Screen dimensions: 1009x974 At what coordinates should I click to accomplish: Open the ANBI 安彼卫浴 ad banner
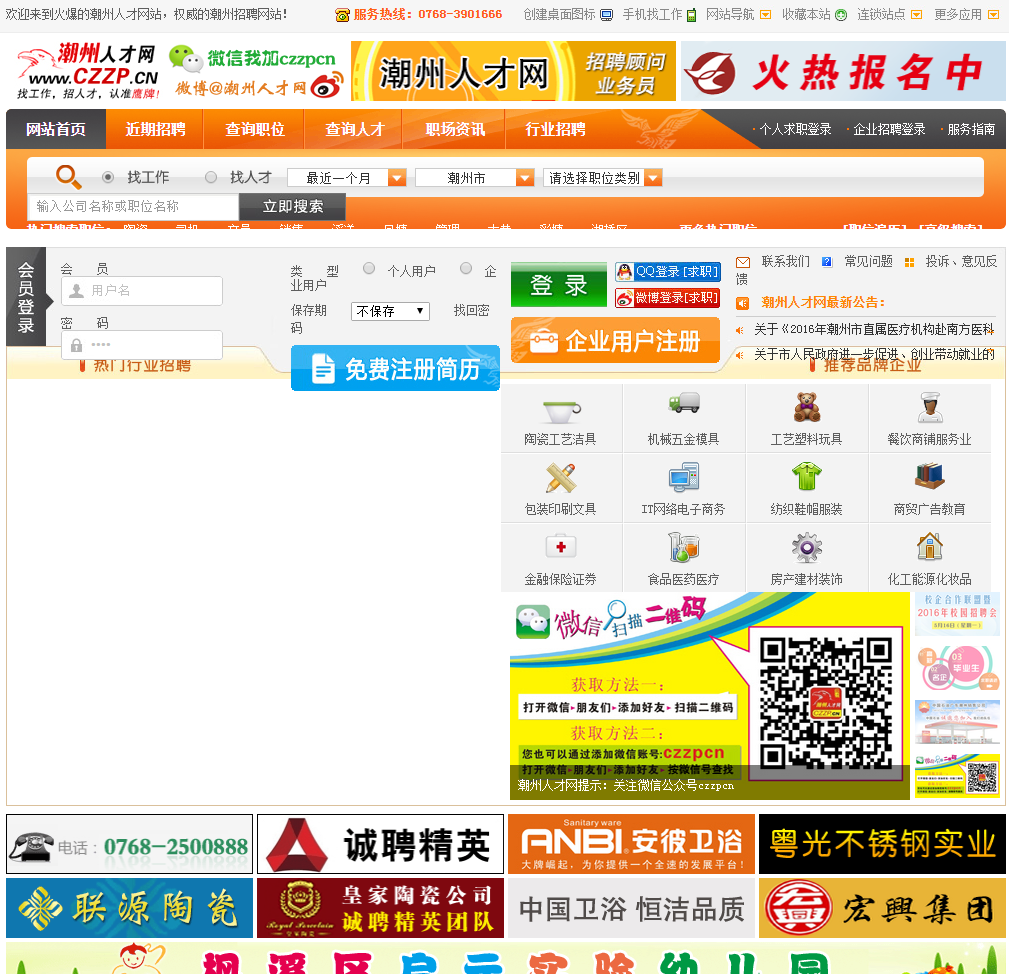pyautogui.click(x=631, y=844)
